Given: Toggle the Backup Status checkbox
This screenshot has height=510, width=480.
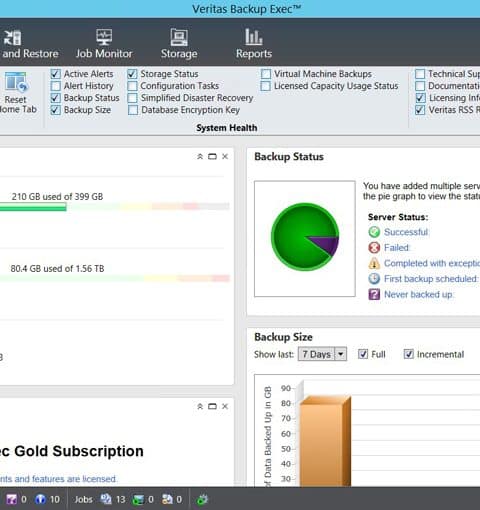Looking at the screenshot, I should point(56,98).
